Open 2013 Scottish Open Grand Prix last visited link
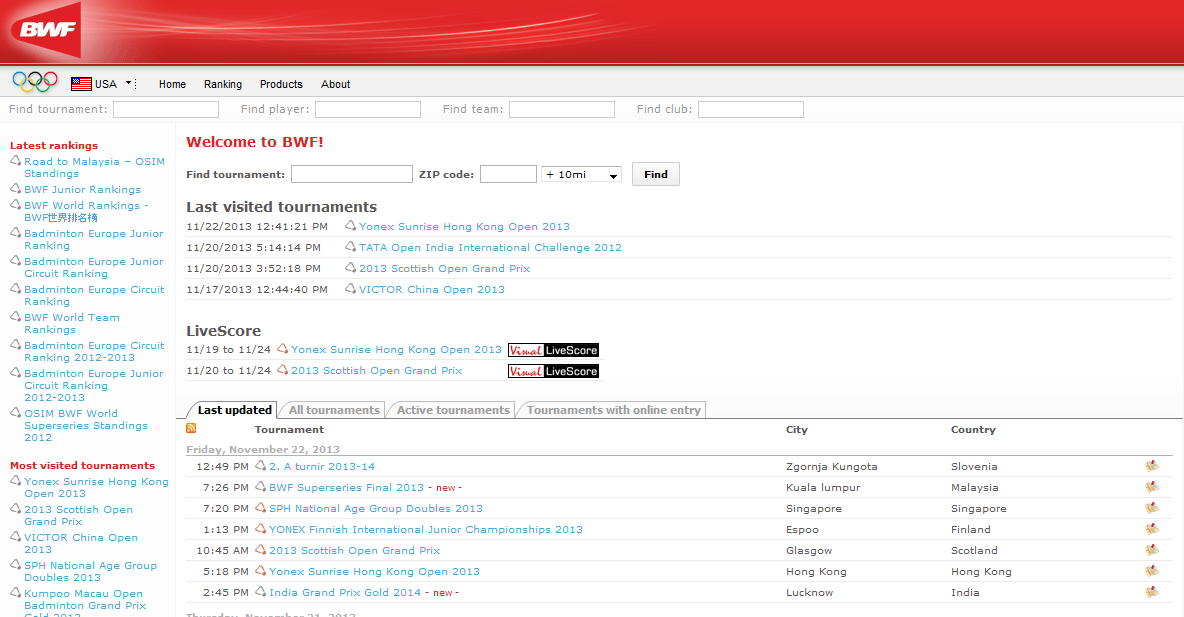The width and height of the screenshot is (1184, 617). click(x=444, y=268)
